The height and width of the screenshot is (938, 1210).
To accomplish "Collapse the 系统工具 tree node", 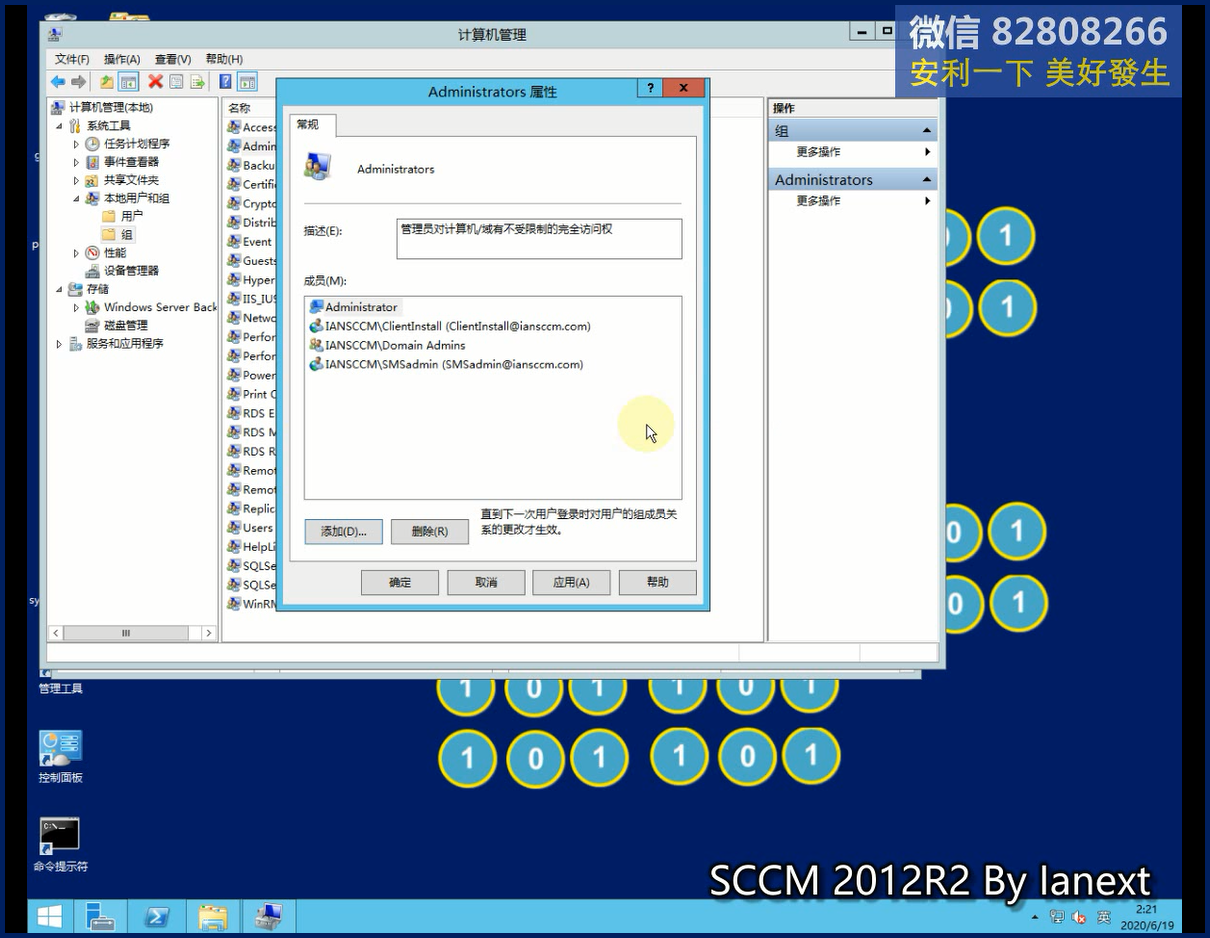I will point(59,126).
